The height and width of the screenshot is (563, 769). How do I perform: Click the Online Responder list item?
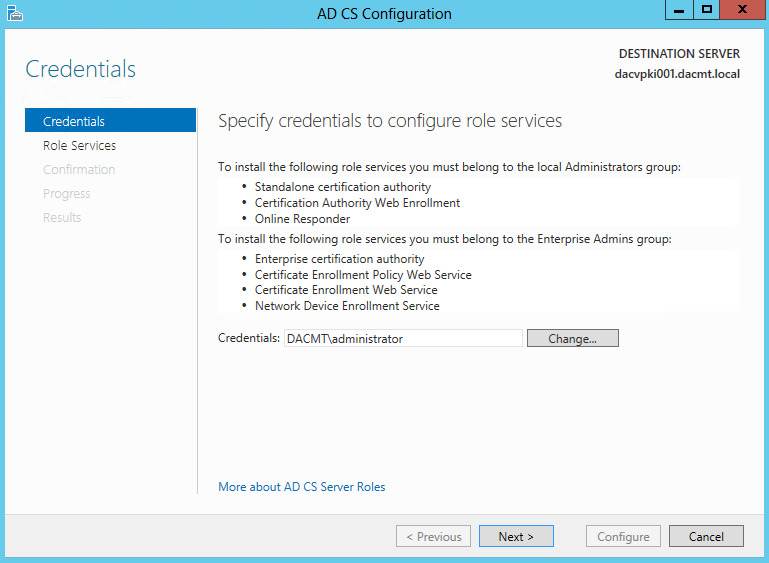302,219
